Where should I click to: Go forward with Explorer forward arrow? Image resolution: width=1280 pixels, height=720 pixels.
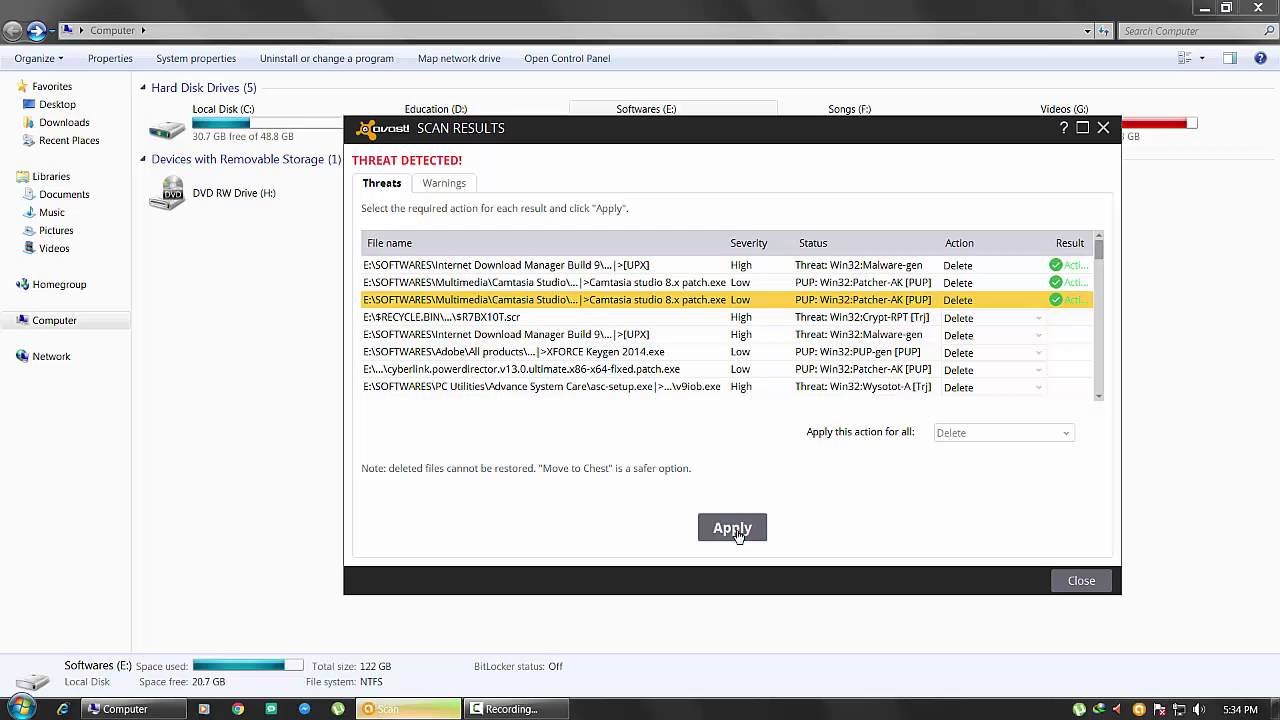37,31
